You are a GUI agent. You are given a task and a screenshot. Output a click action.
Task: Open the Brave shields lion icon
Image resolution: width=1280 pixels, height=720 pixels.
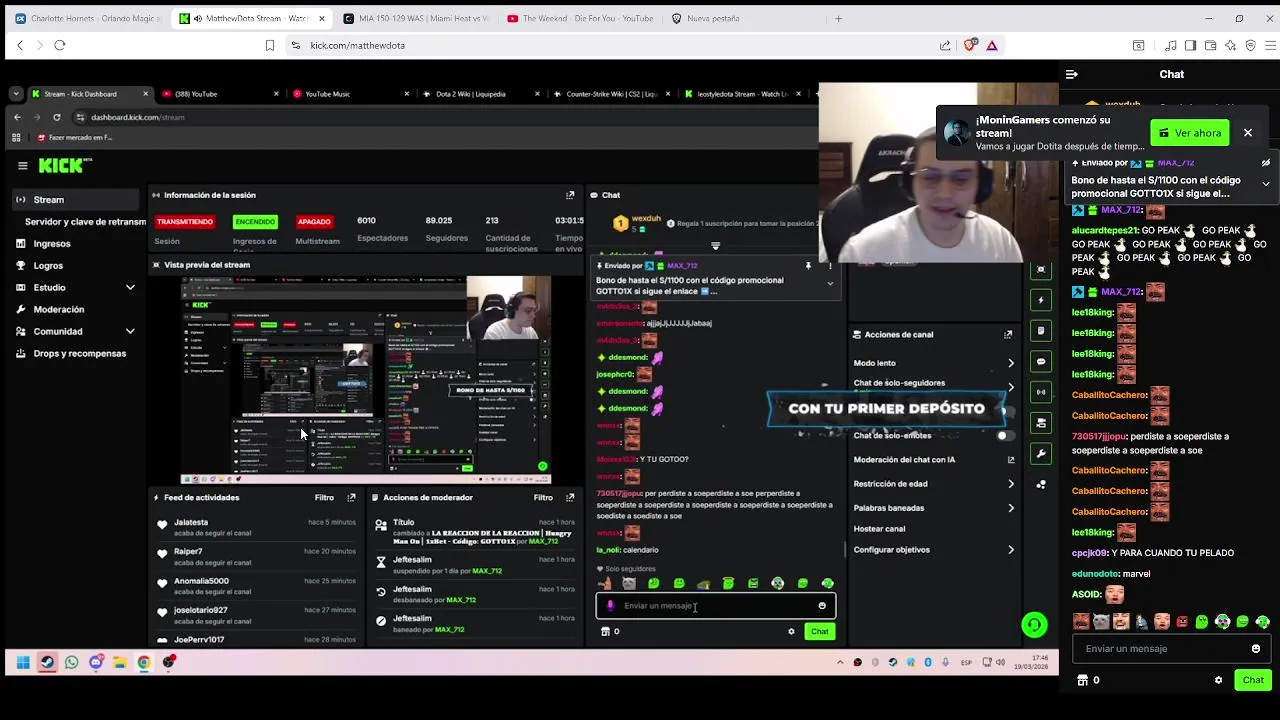(x=969, y=45)
